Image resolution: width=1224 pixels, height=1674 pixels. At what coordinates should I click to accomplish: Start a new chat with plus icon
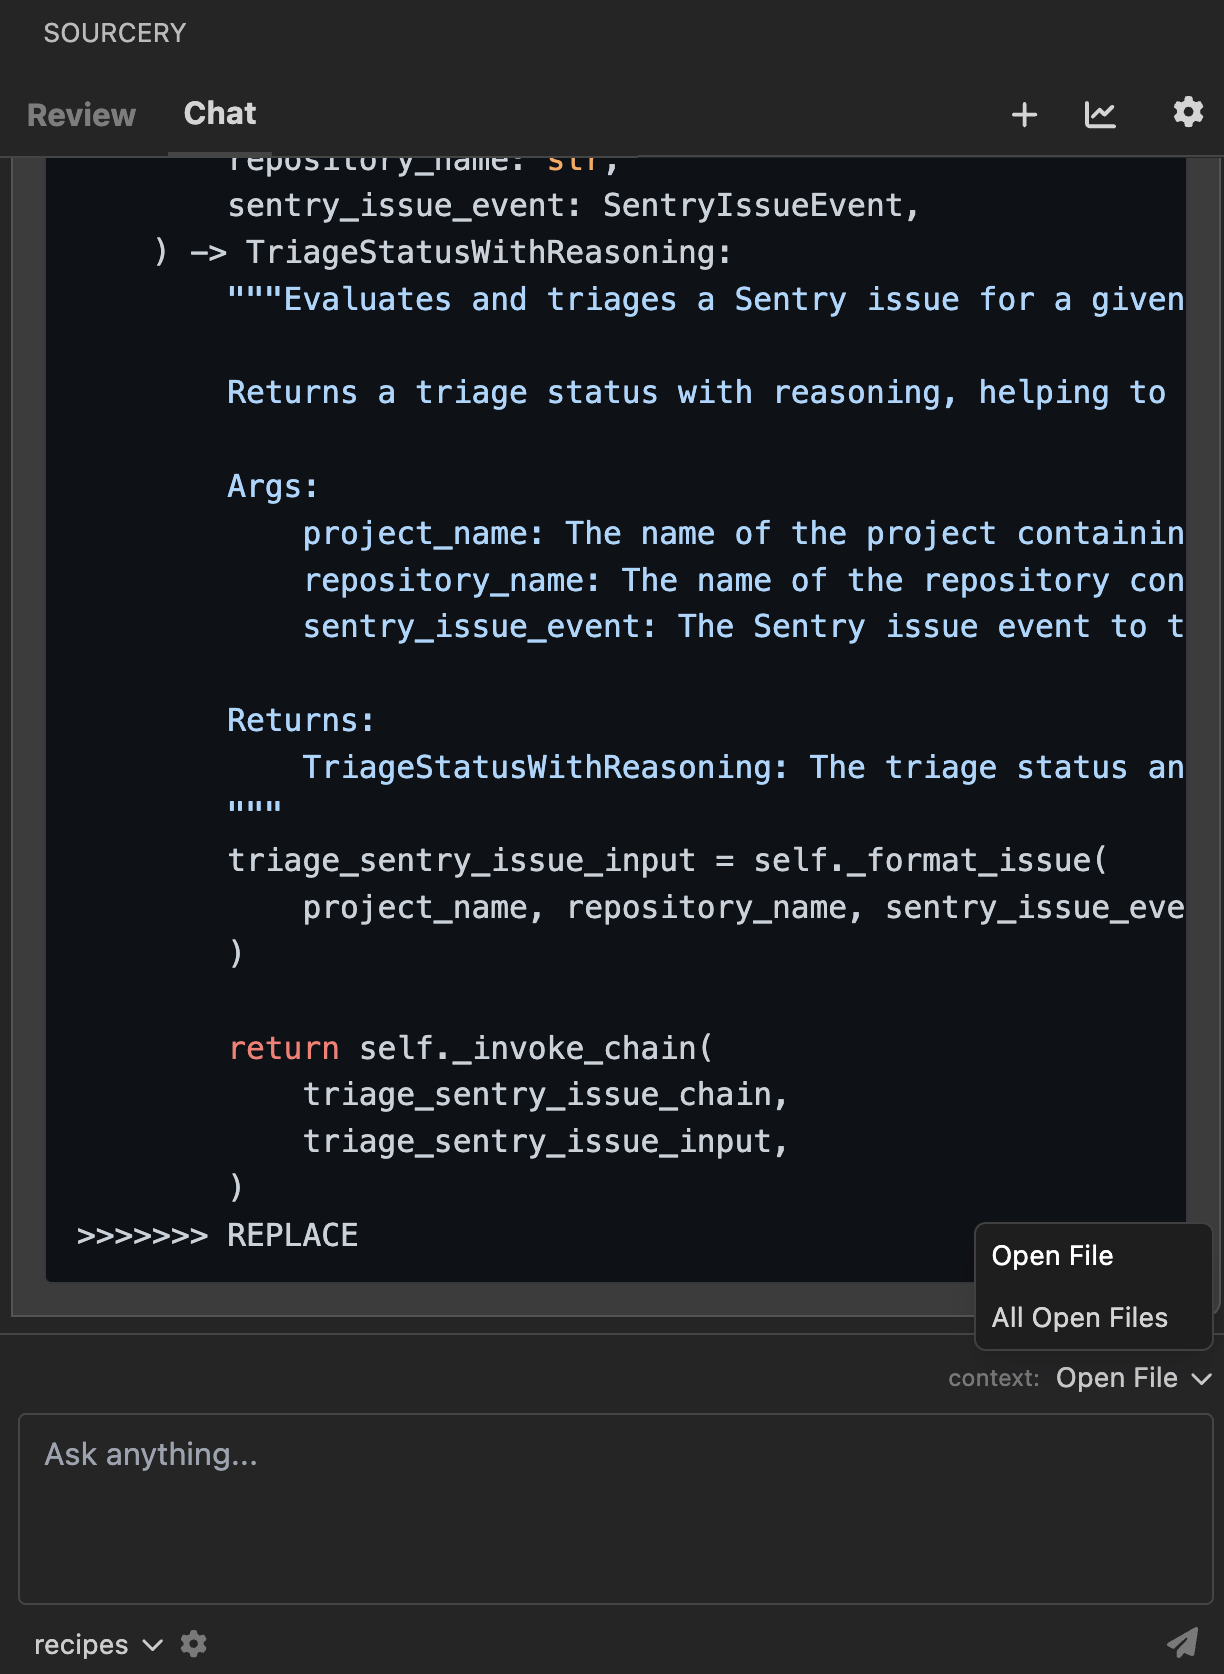(1024, 115)
